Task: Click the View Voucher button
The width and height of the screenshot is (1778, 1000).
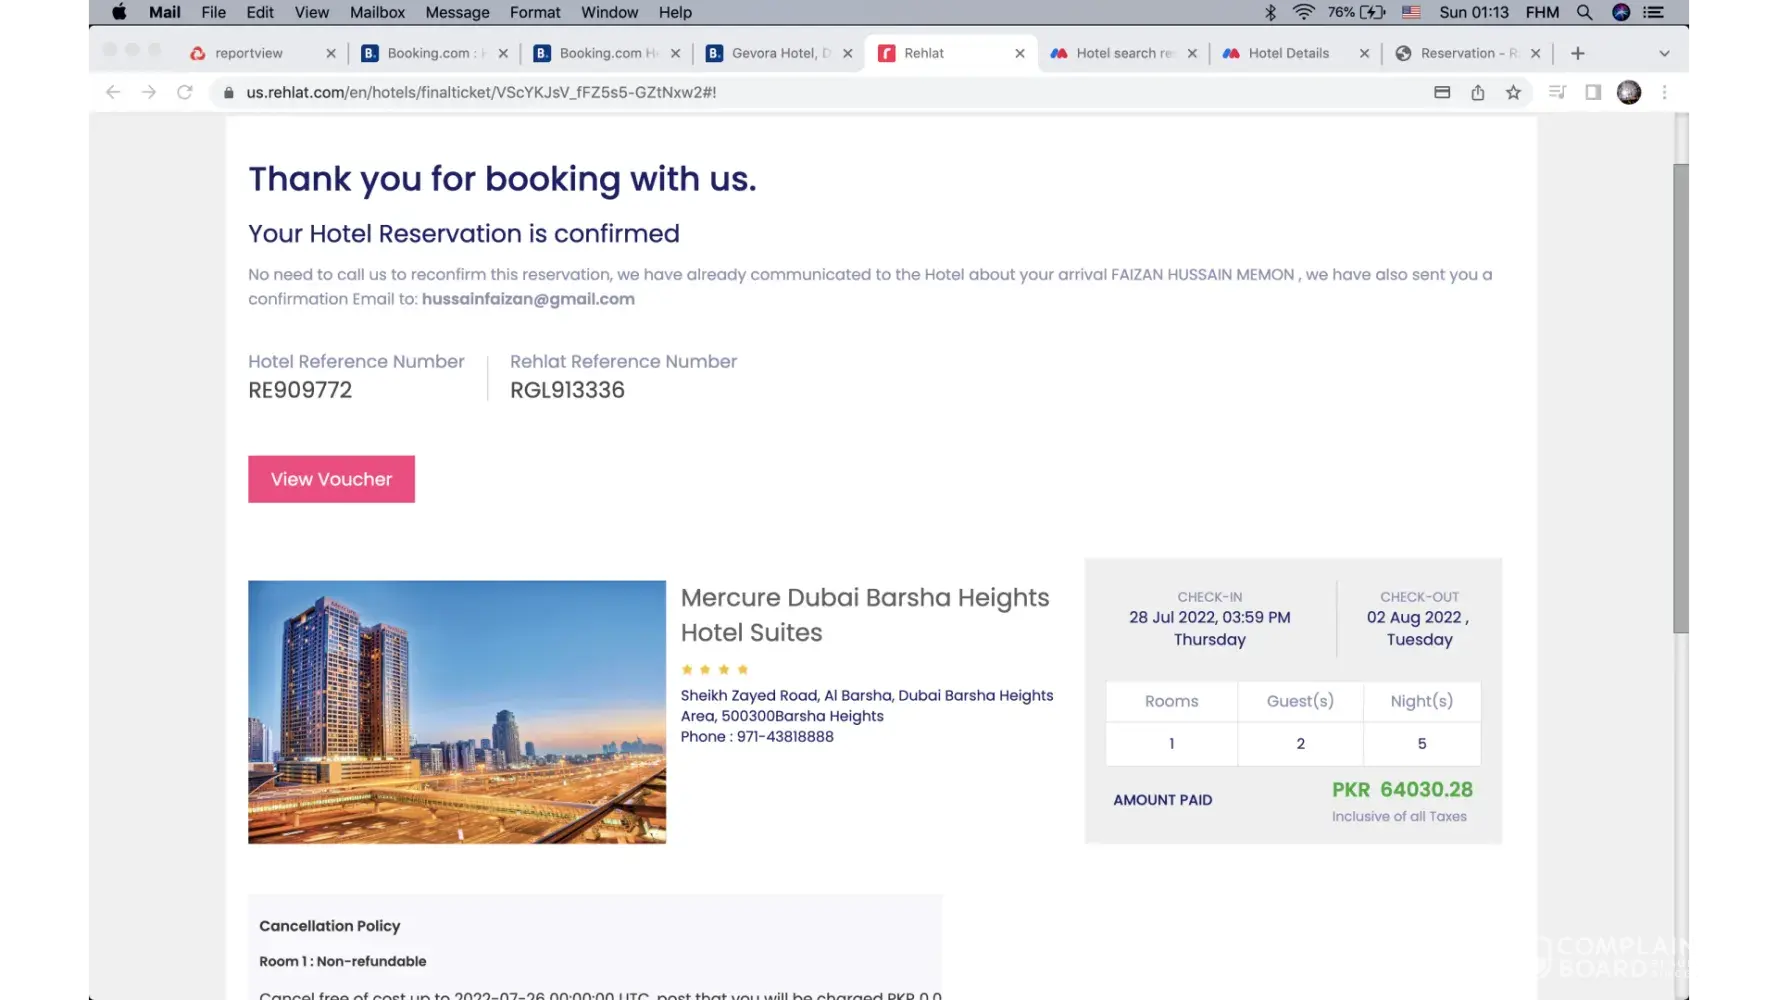Action: [331, 479]
